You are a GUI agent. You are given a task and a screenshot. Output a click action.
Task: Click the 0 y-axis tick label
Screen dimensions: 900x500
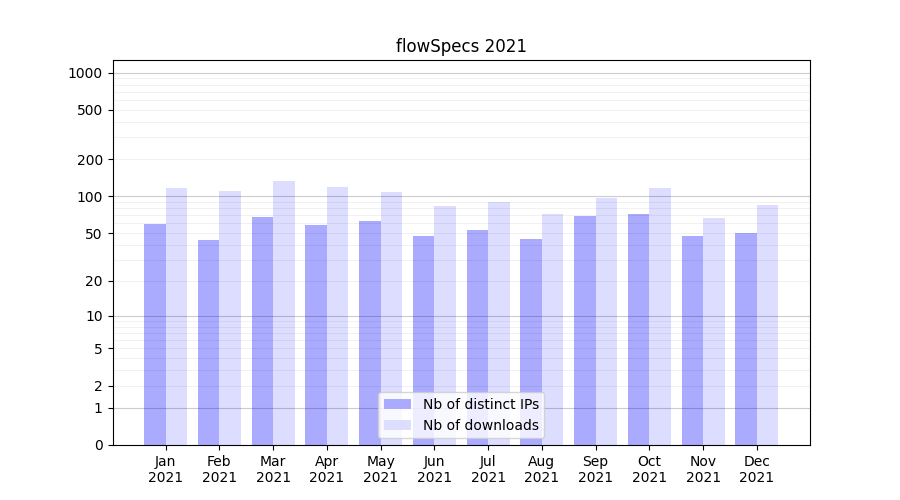(98, 445)
